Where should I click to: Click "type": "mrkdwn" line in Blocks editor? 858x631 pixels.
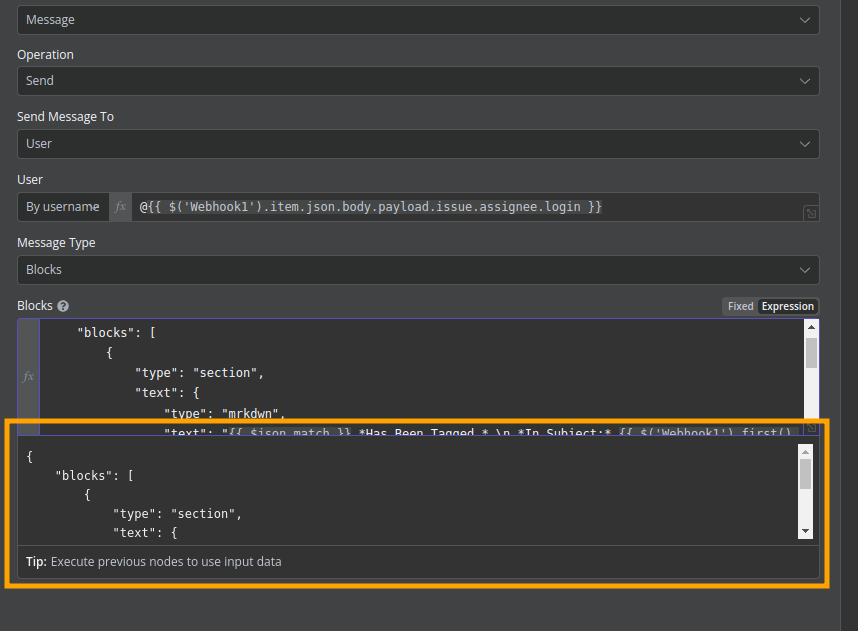click(225, 413)
